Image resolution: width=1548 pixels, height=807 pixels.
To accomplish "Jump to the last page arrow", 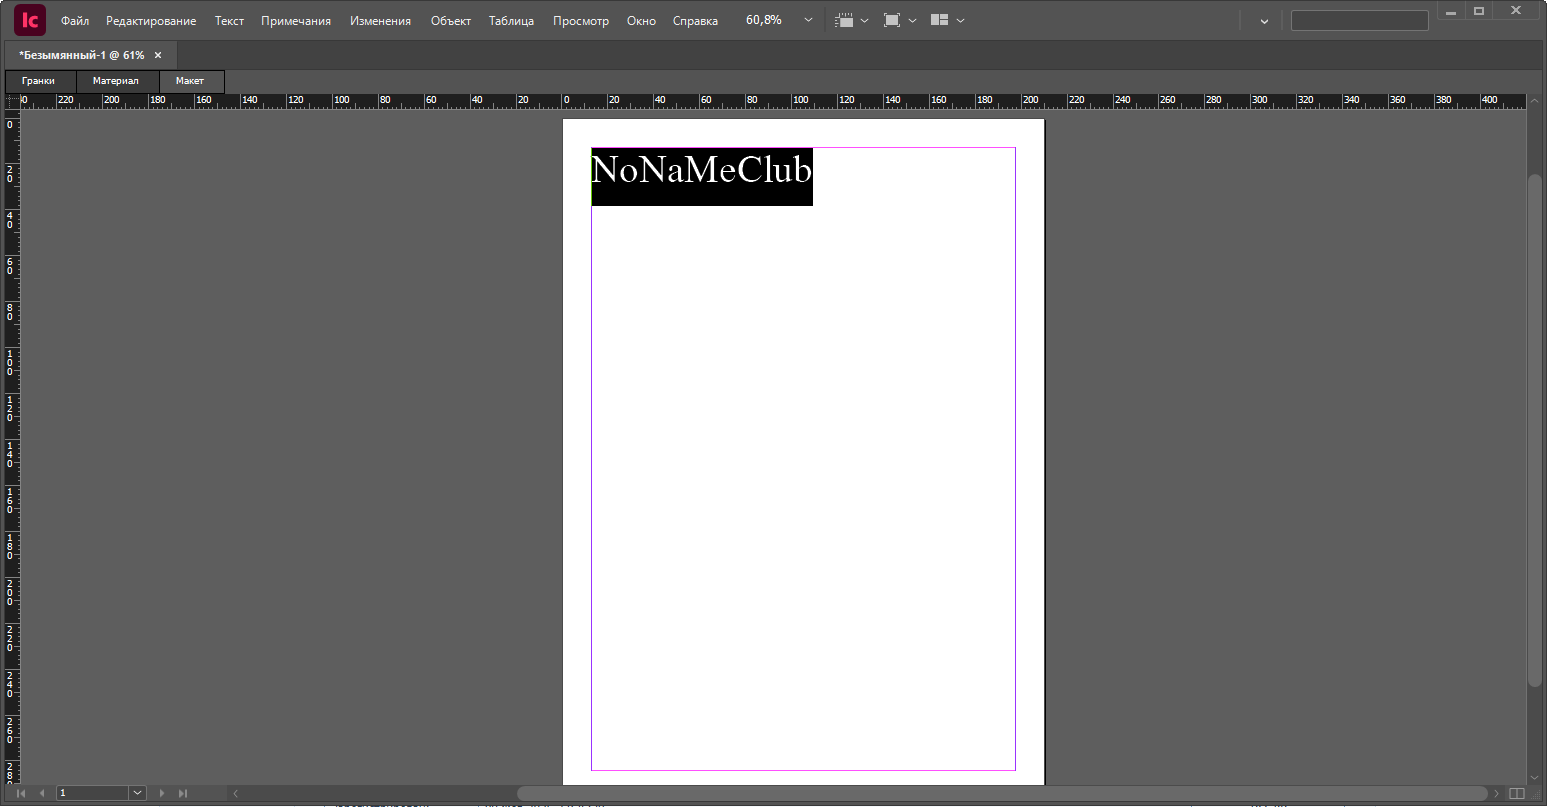I will (x=183, y=793).
